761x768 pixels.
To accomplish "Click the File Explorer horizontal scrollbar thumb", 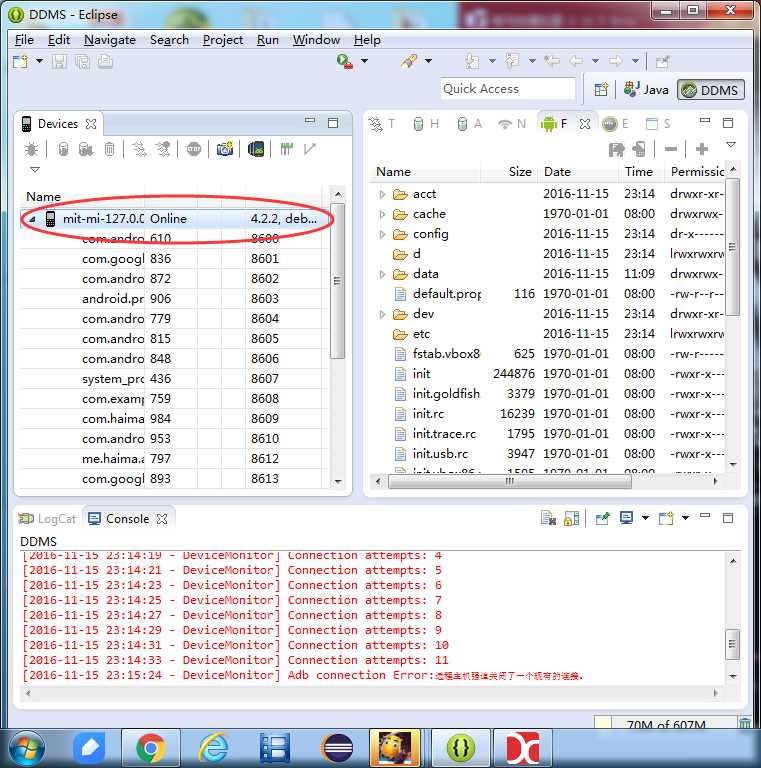I will [x=510, y=481].
